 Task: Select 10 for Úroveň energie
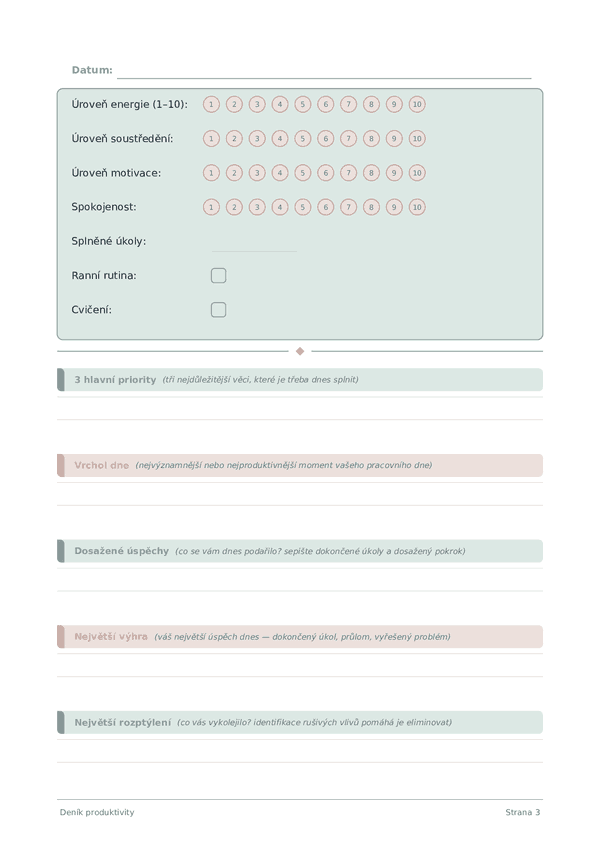417,104
